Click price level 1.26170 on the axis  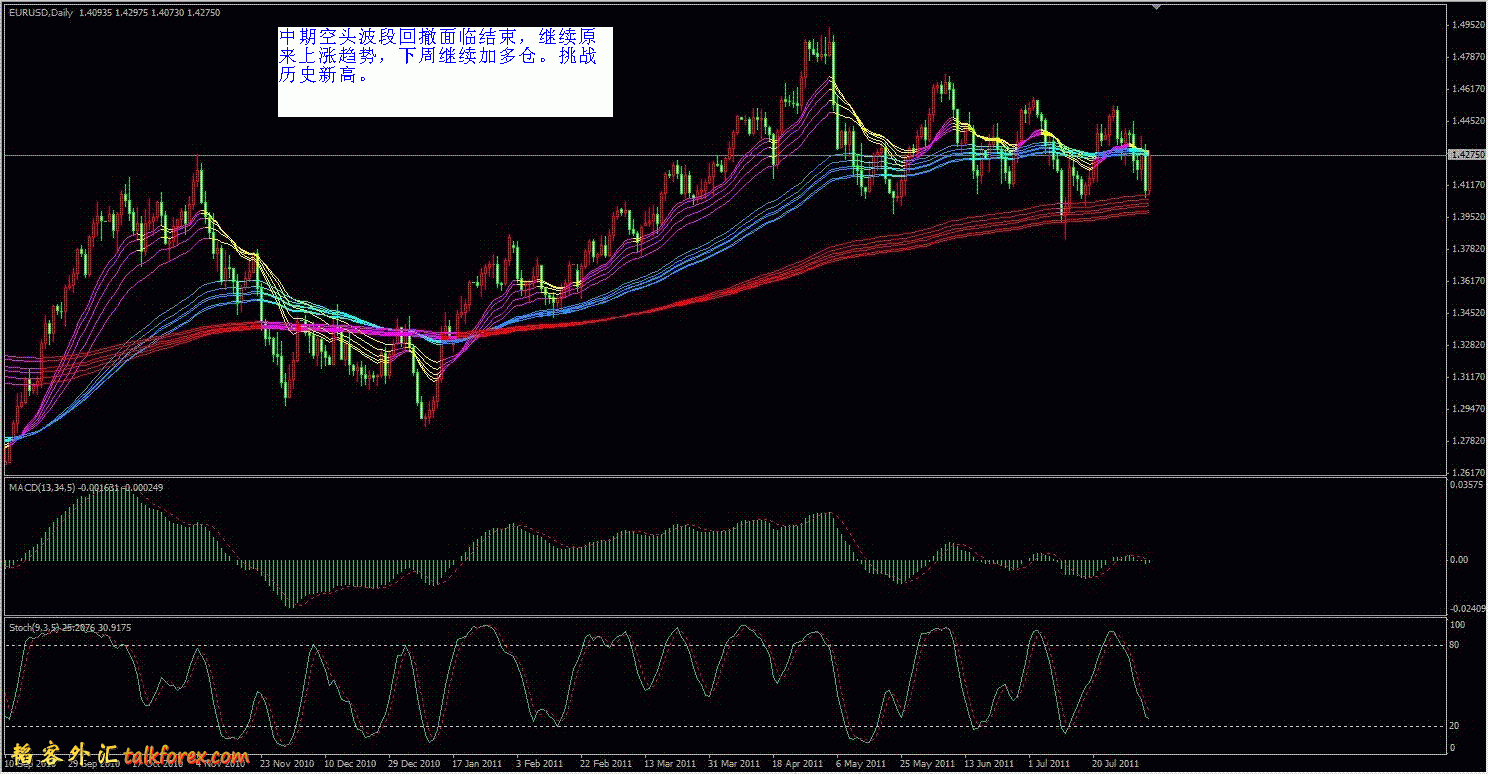point(1467,472)
